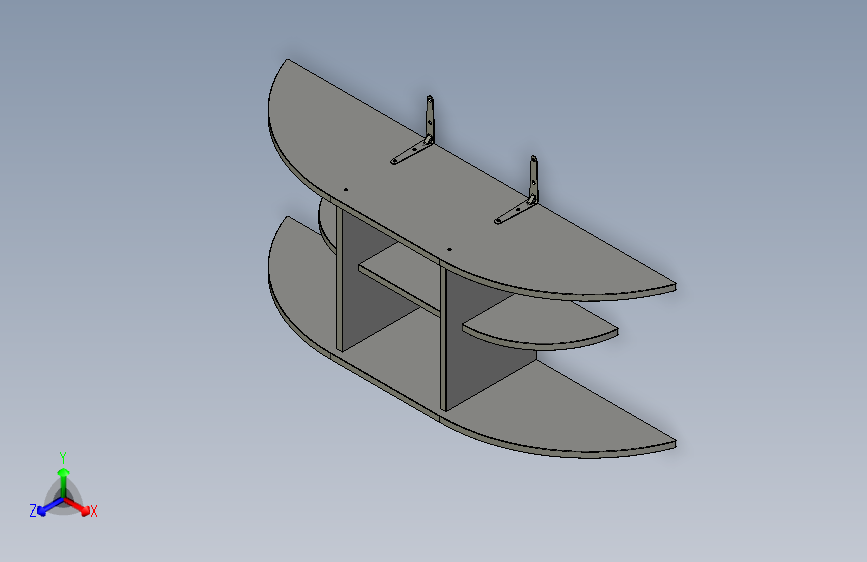Click the right screw hole on top shelf
The height and width of the screenshot is (562, 867).
pos(449,249)
